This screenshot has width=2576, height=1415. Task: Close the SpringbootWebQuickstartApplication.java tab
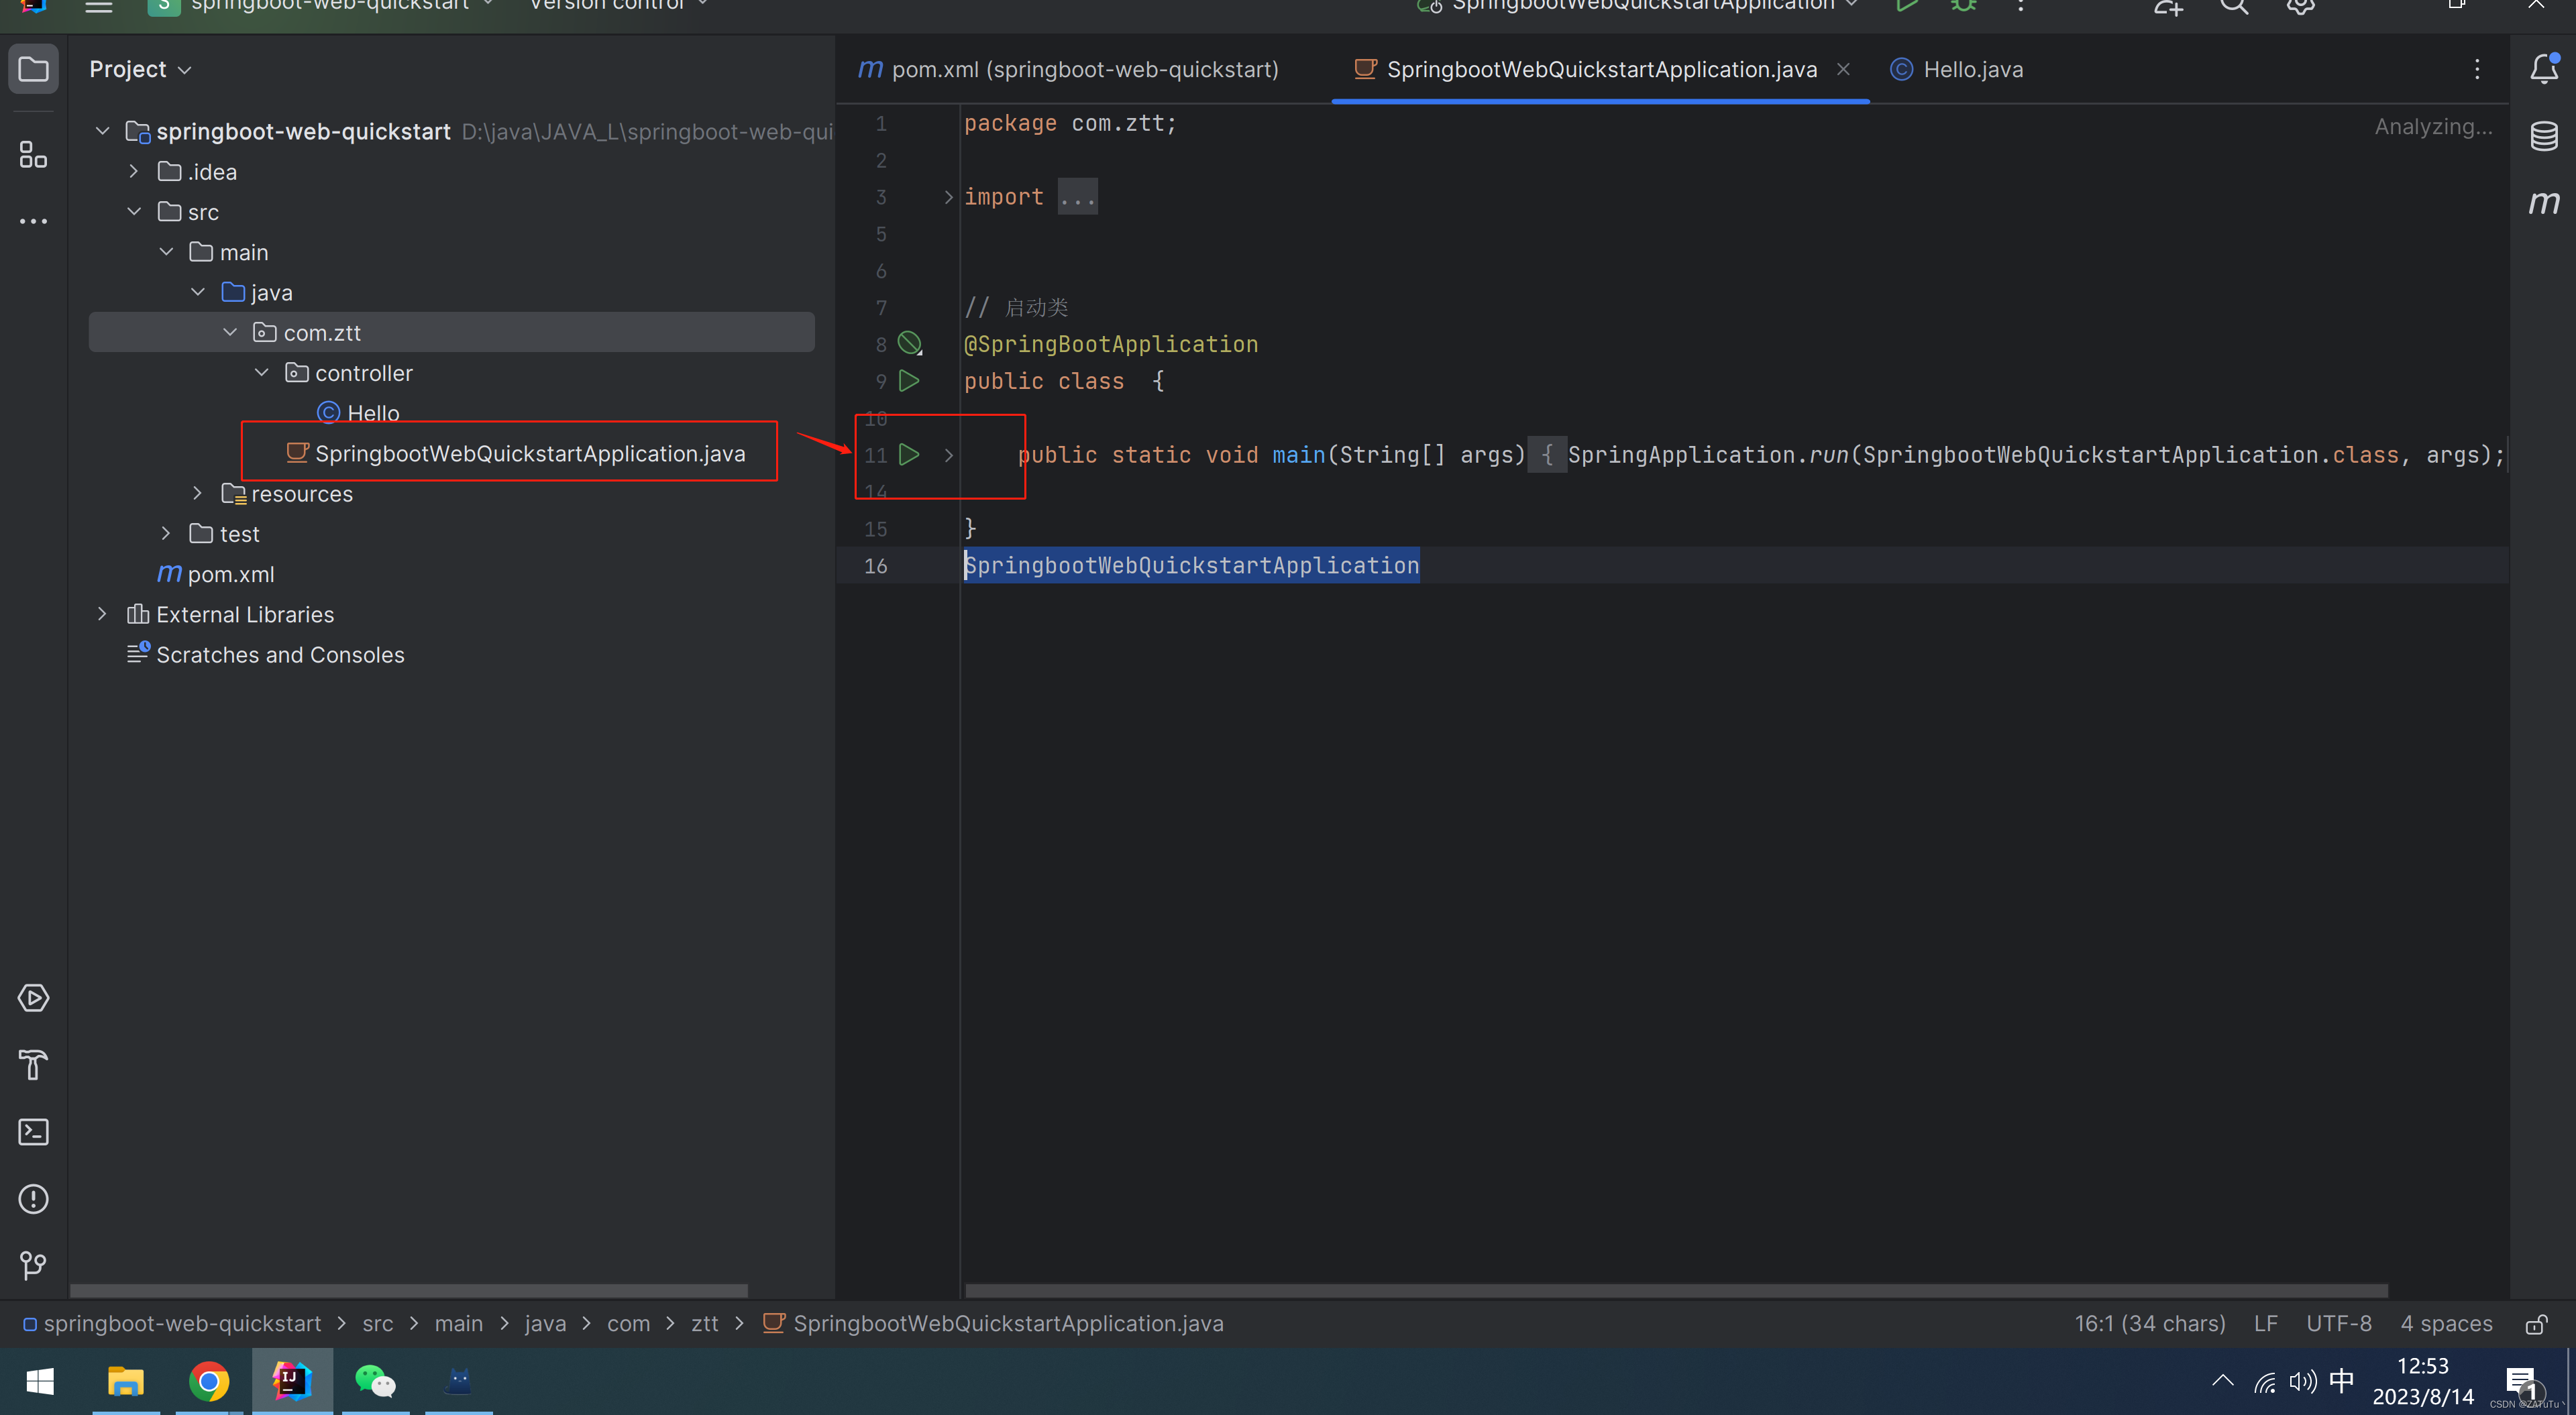tap(1843, 69)
